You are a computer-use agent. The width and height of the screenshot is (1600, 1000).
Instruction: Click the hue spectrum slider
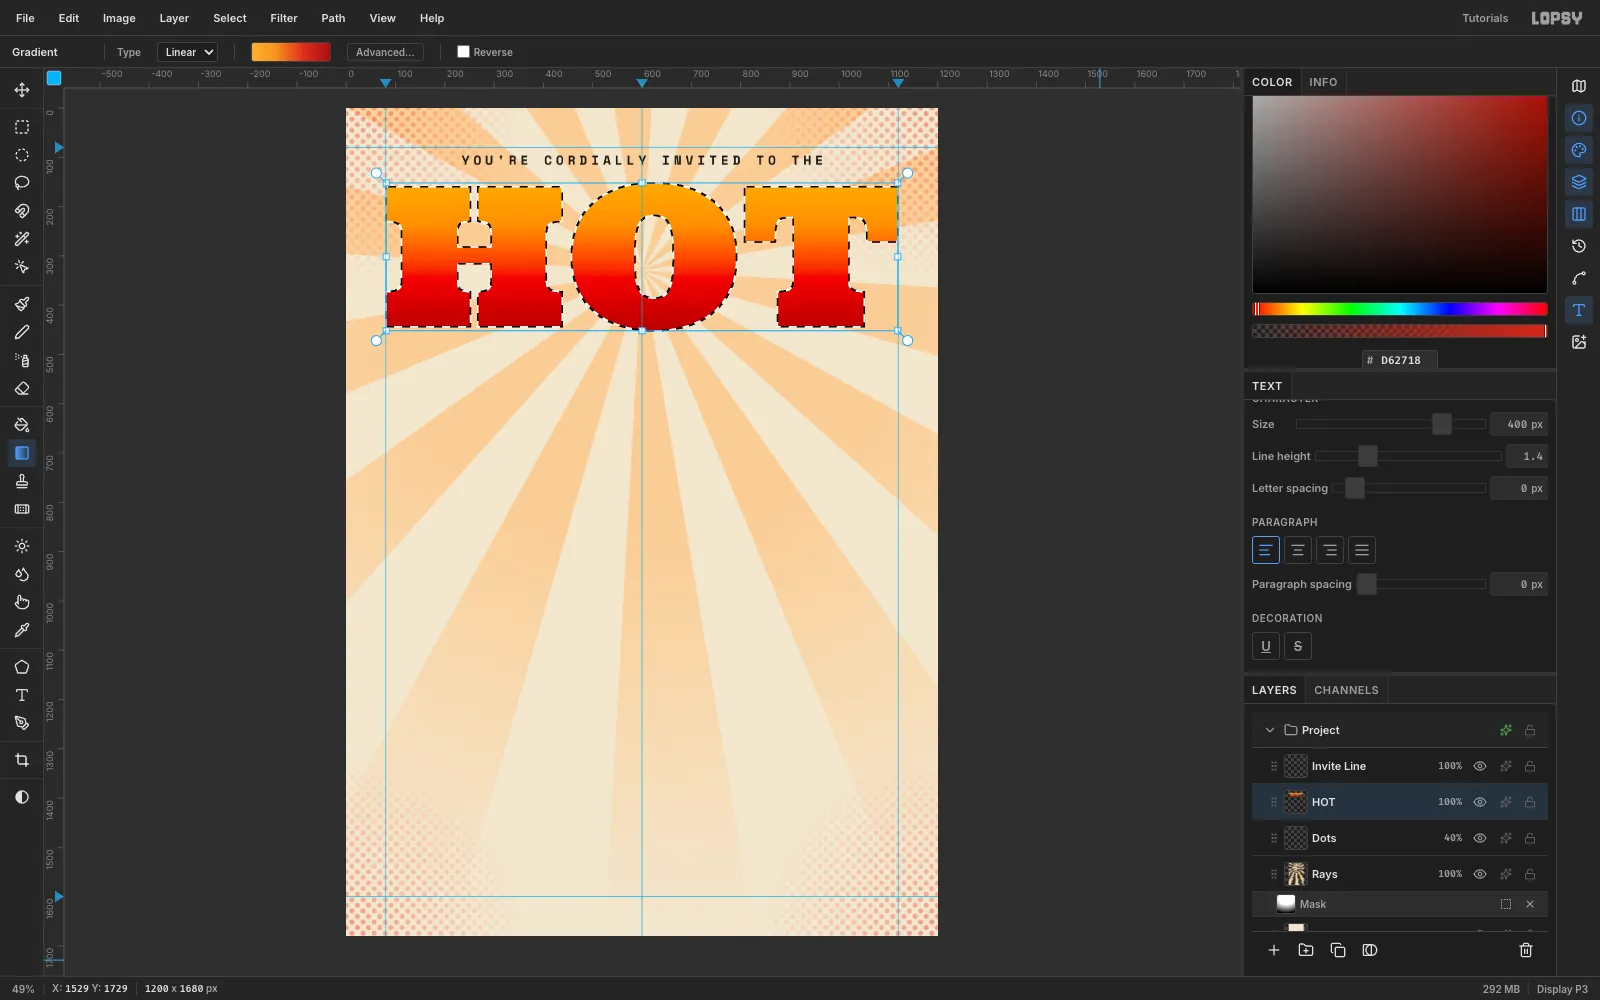coord(1400,309)
